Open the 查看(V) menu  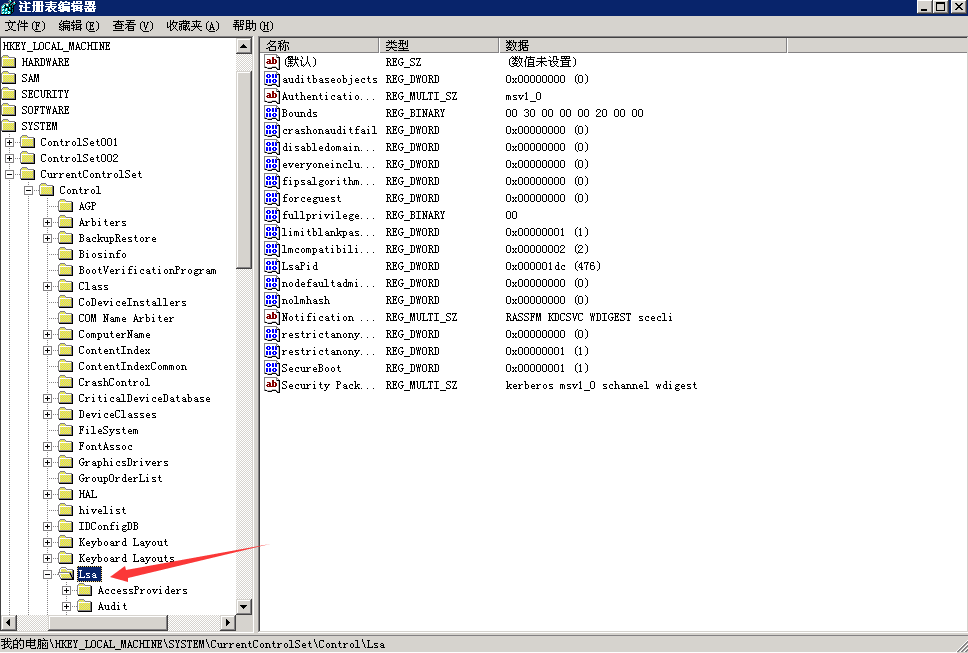(132, 26)
